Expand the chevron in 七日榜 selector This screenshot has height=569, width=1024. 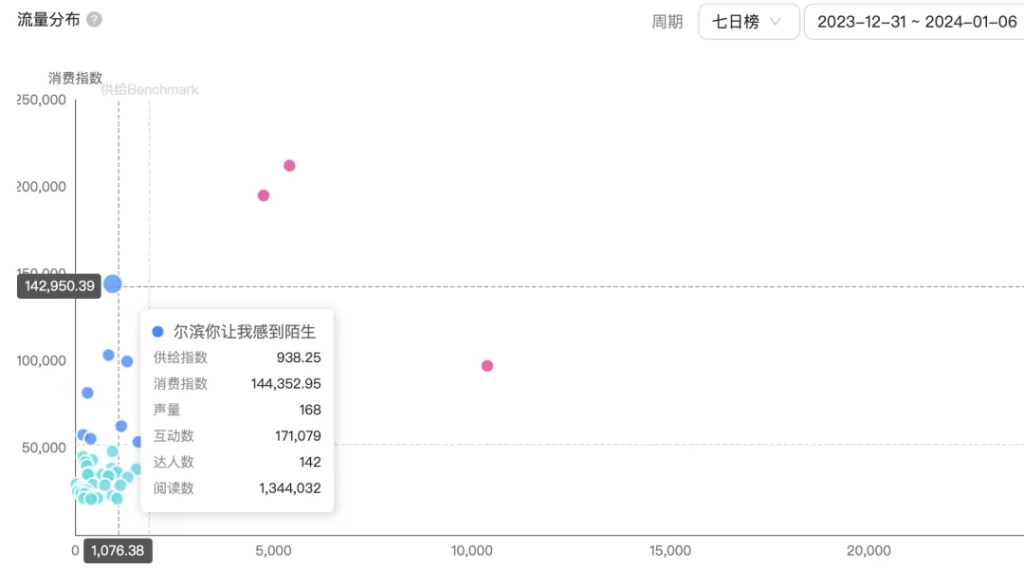(x=775, y=22)
